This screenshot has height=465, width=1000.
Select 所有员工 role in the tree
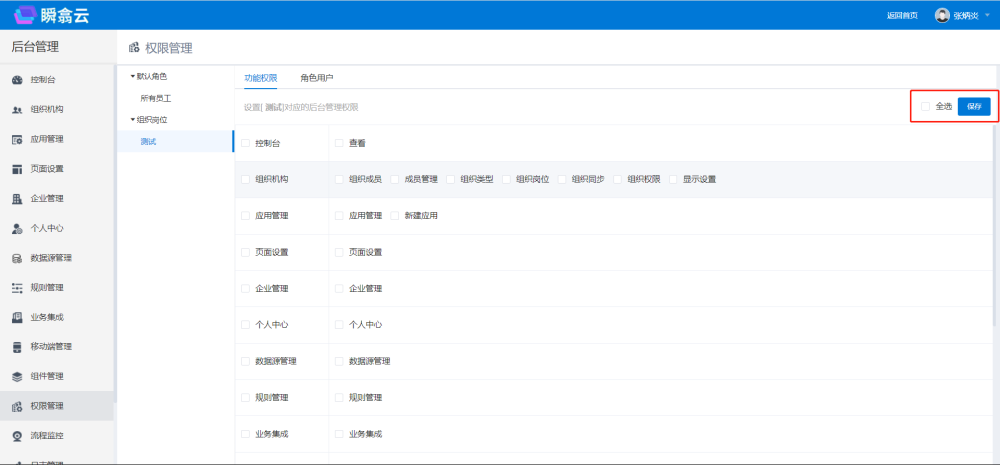[x=156, y=98]
